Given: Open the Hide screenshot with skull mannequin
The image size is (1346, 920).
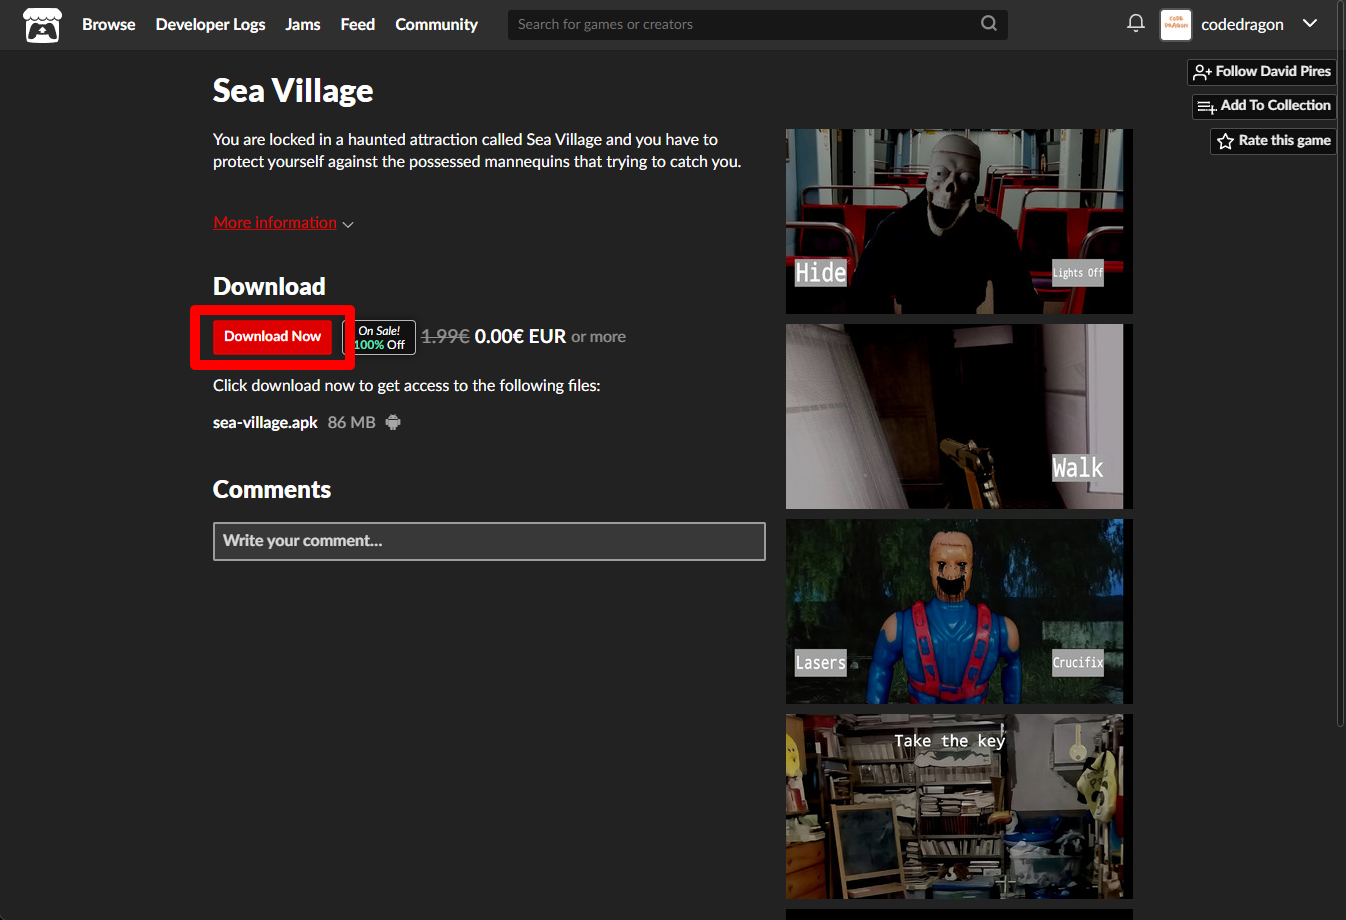Looking at the screenshot, I should (959, 221).
